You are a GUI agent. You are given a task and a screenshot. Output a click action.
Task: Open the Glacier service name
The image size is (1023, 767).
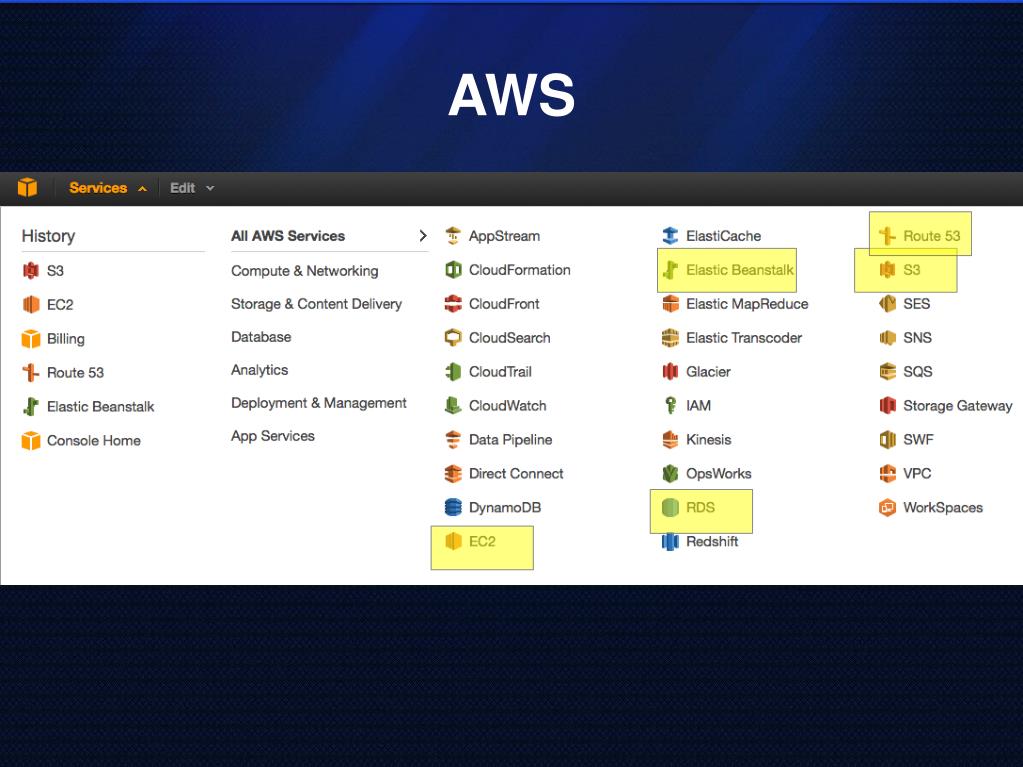click(x=708, y=371)
